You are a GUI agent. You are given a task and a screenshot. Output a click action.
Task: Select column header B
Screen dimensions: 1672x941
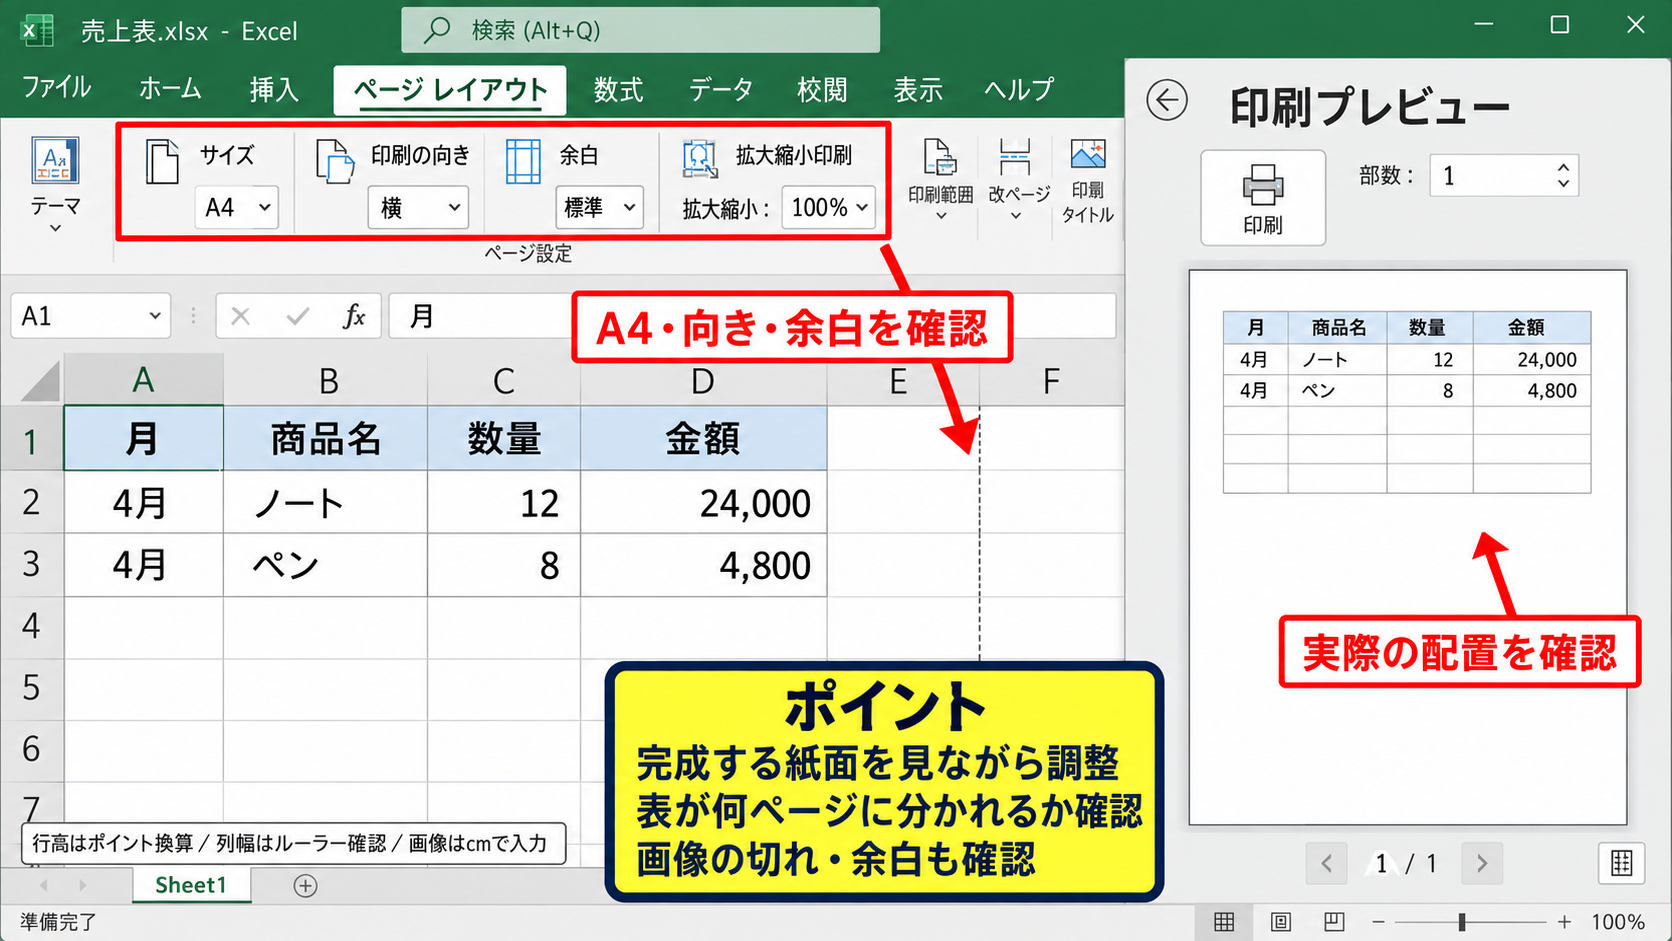click(x=328, y=381)
